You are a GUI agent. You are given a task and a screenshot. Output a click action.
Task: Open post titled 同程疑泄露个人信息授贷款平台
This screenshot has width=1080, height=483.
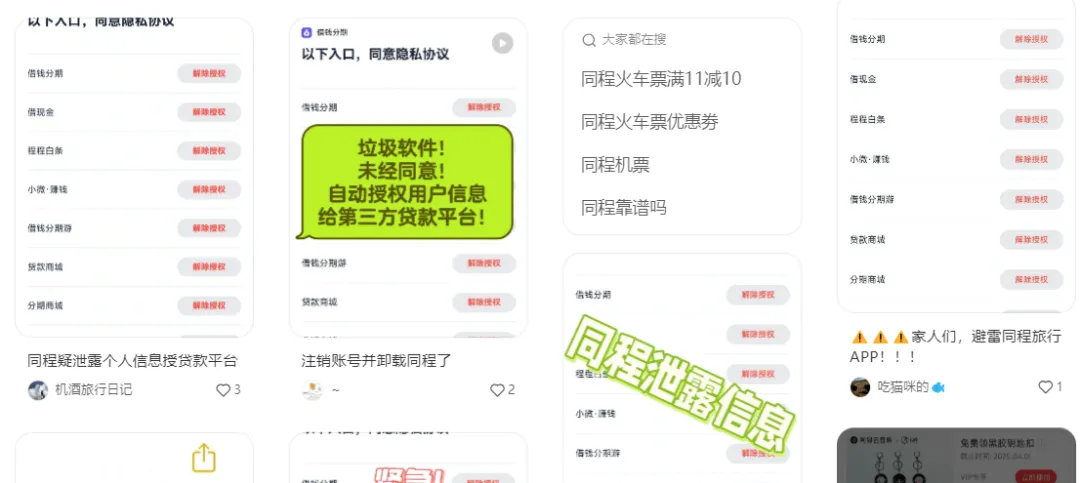pyautogui.click(x=132, y=360)
